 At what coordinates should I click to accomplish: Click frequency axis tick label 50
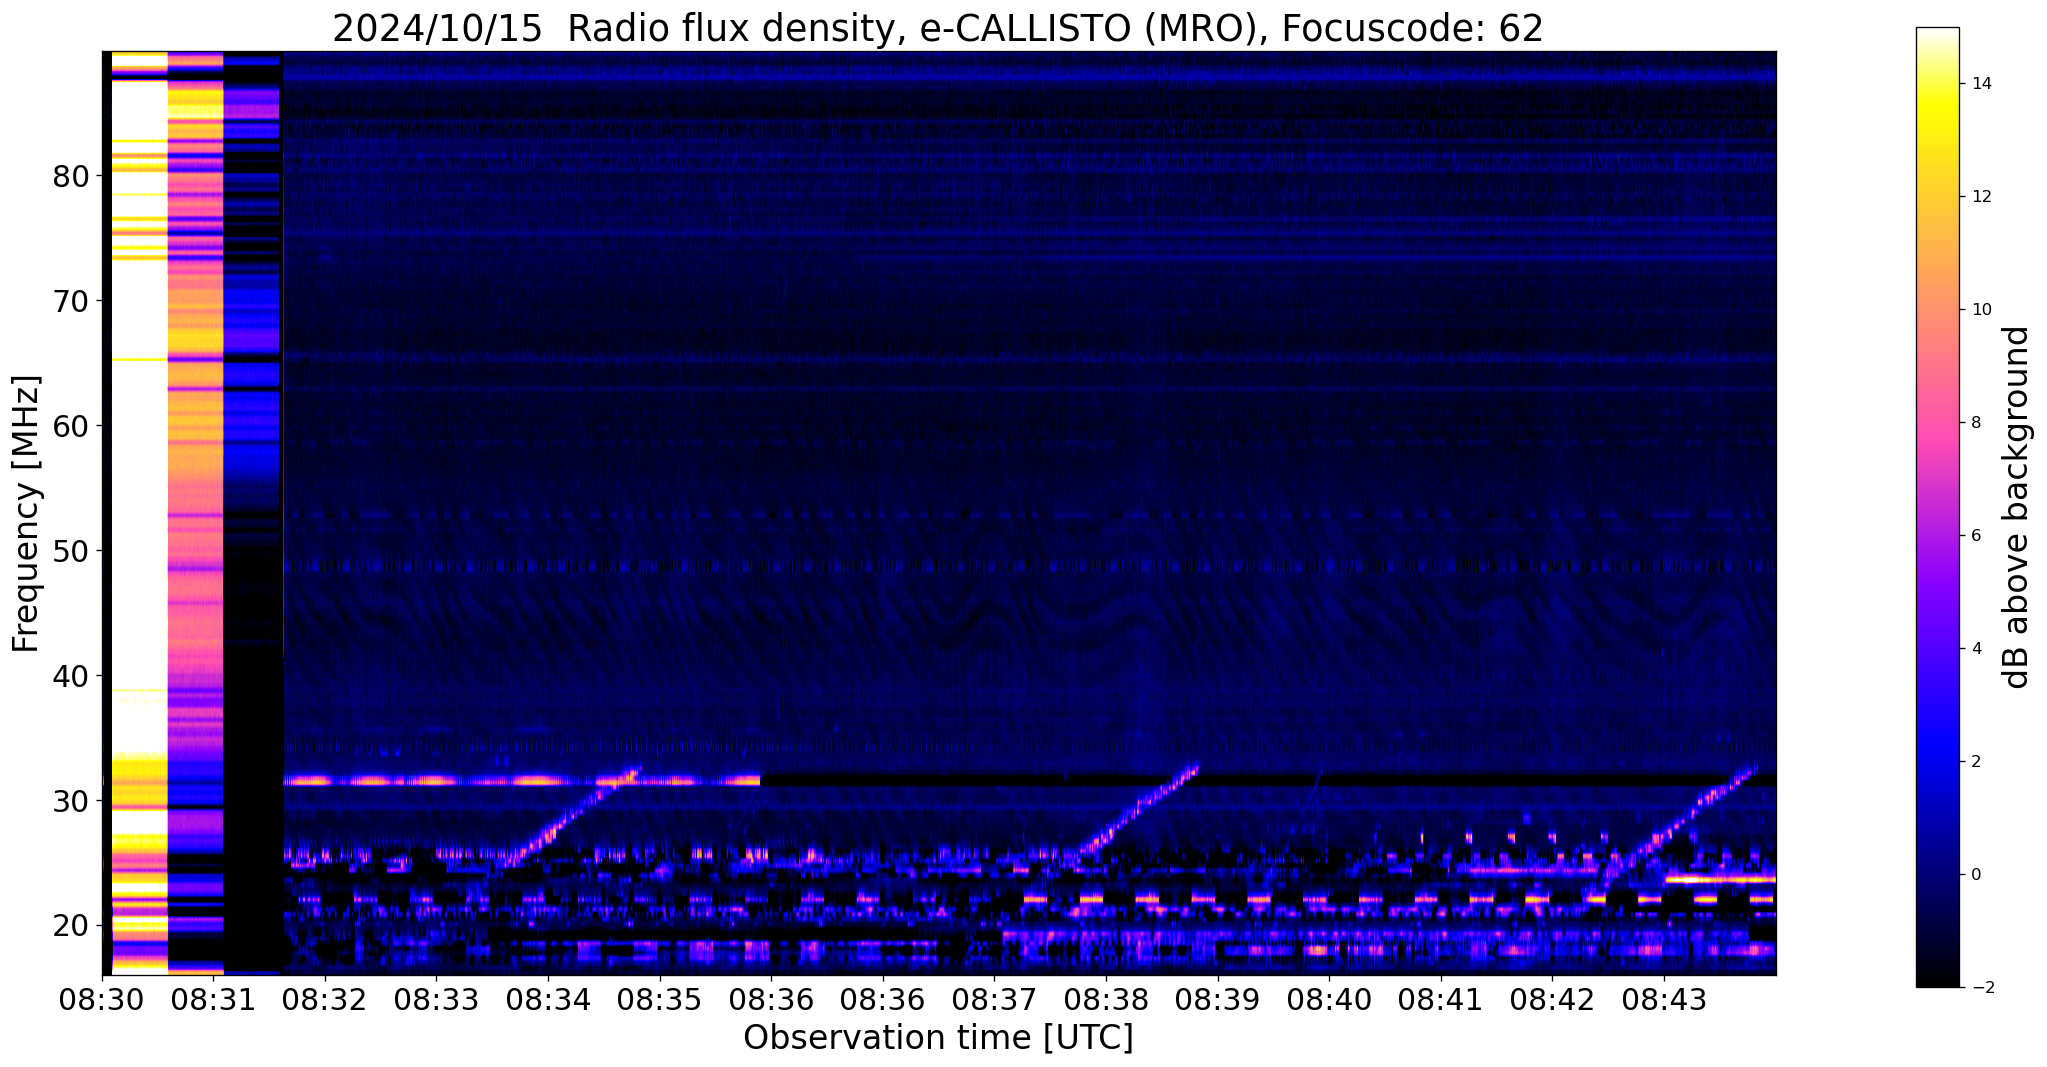click(x=70, y=551)
